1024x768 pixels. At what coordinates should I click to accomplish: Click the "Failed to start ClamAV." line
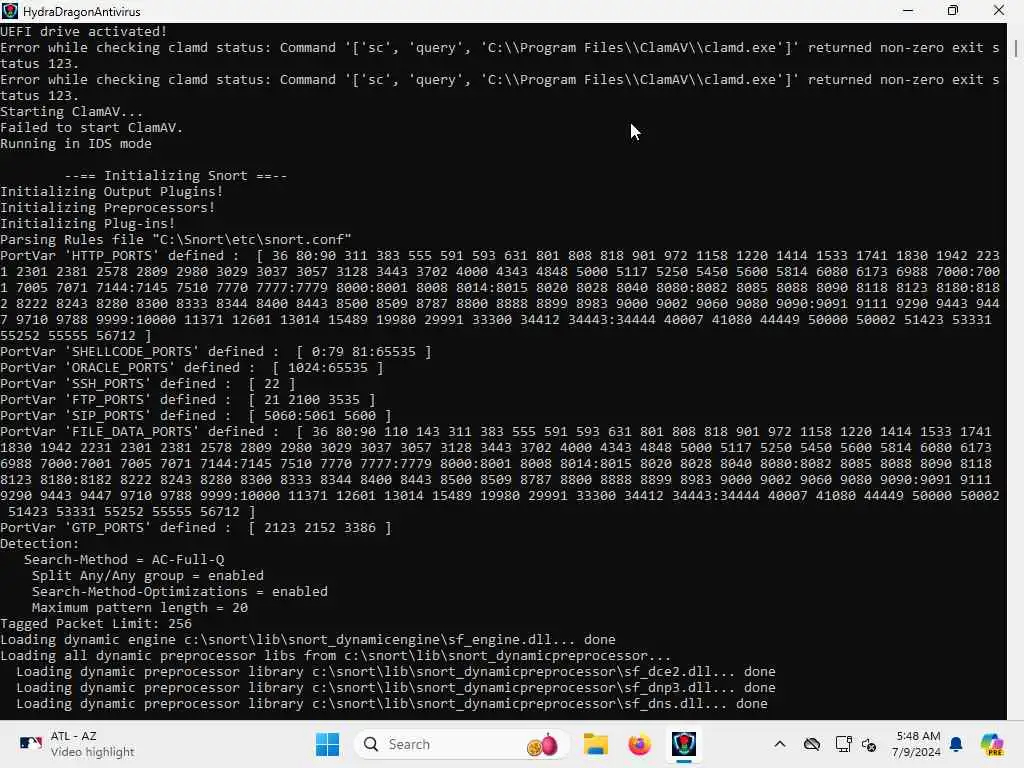[x=91, y=127]
